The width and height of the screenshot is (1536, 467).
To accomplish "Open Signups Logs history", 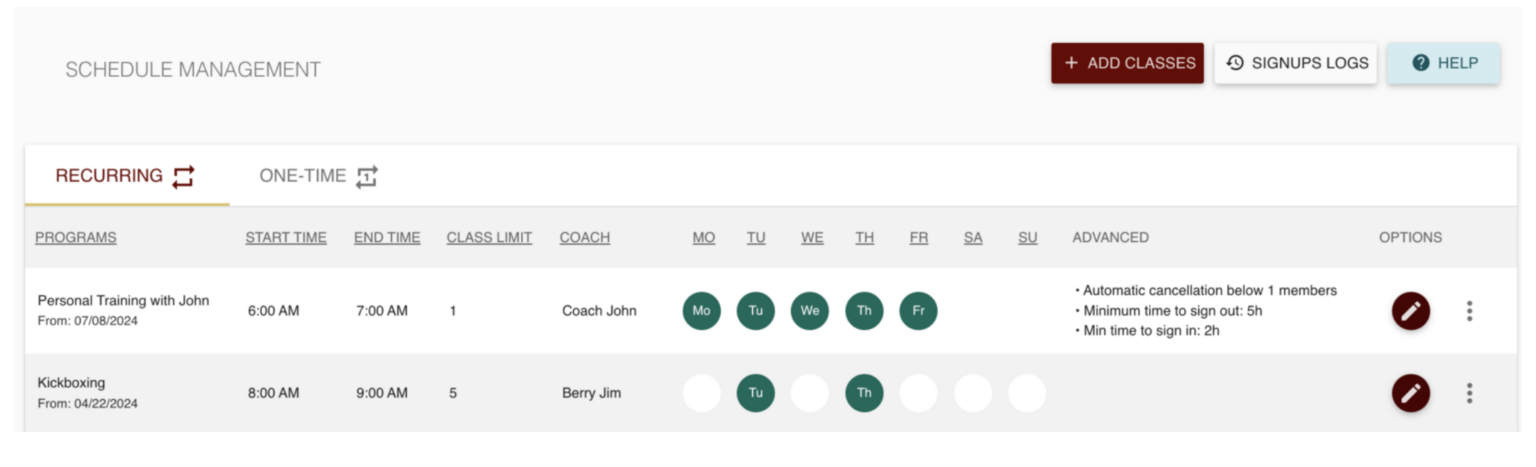I will (x=1296, y=63).
